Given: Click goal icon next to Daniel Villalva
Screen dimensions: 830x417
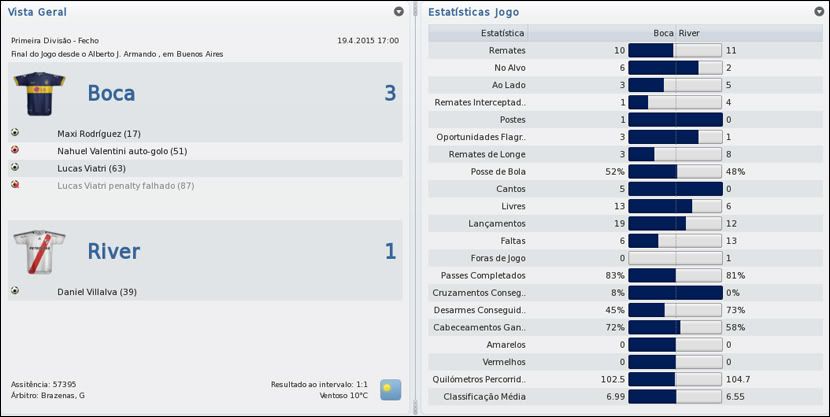Looking at the screenshot, I should click(x=15, y=291).
